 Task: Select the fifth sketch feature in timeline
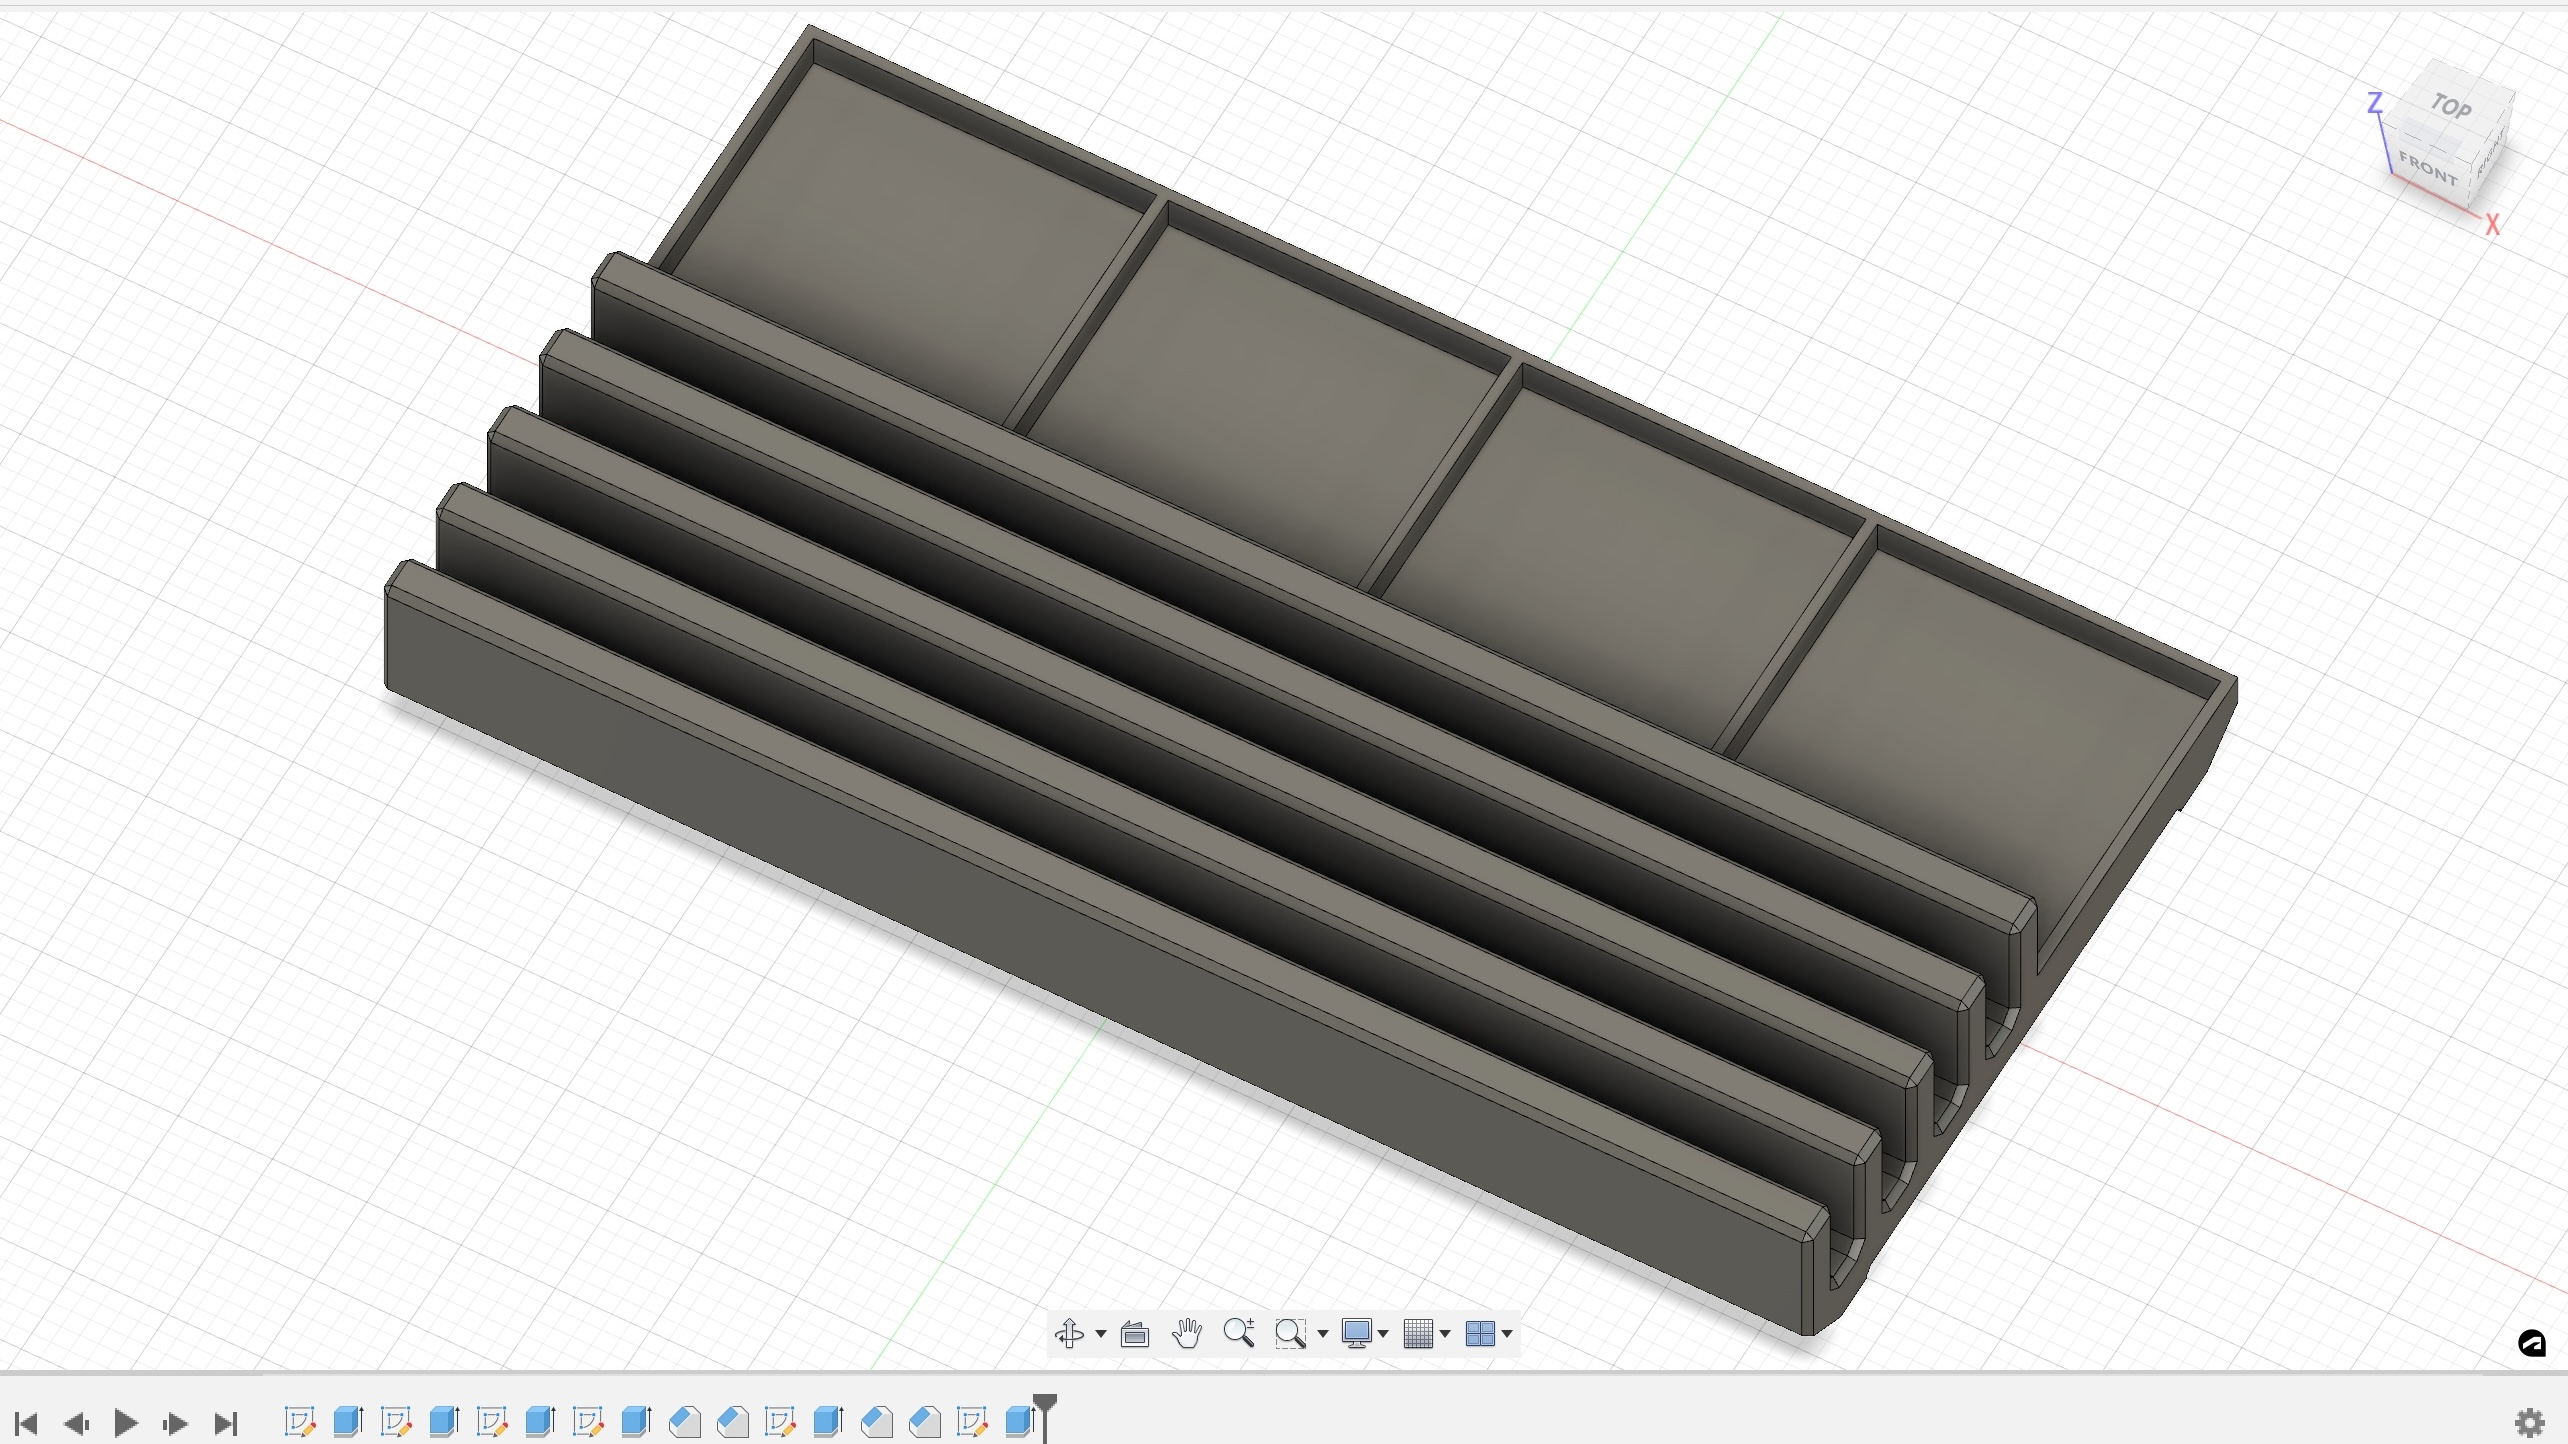pyautogui.click(x=780, y=1421)
